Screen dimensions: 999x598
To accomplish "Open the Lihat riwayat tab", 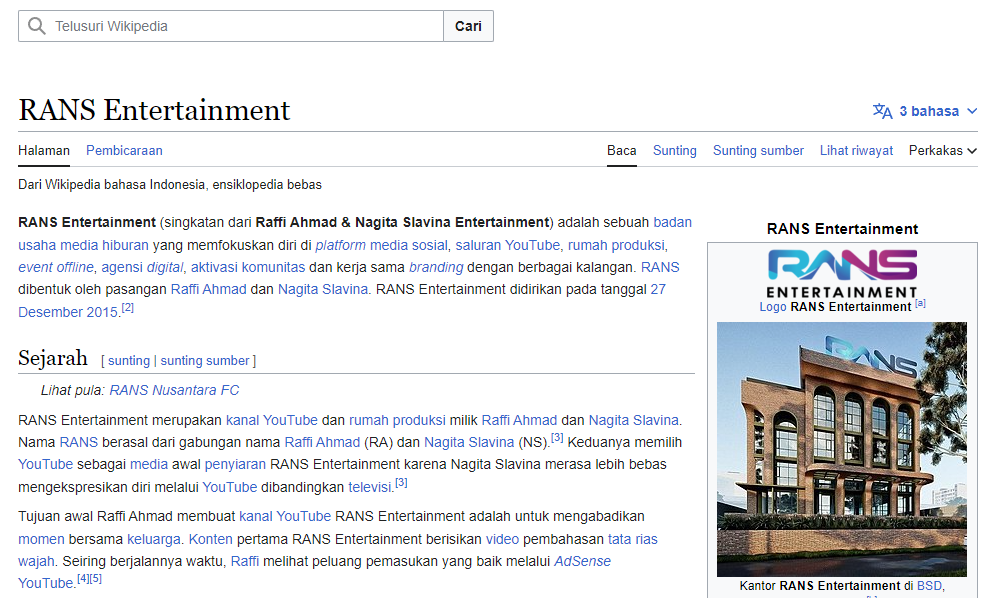I will point(856,151).
